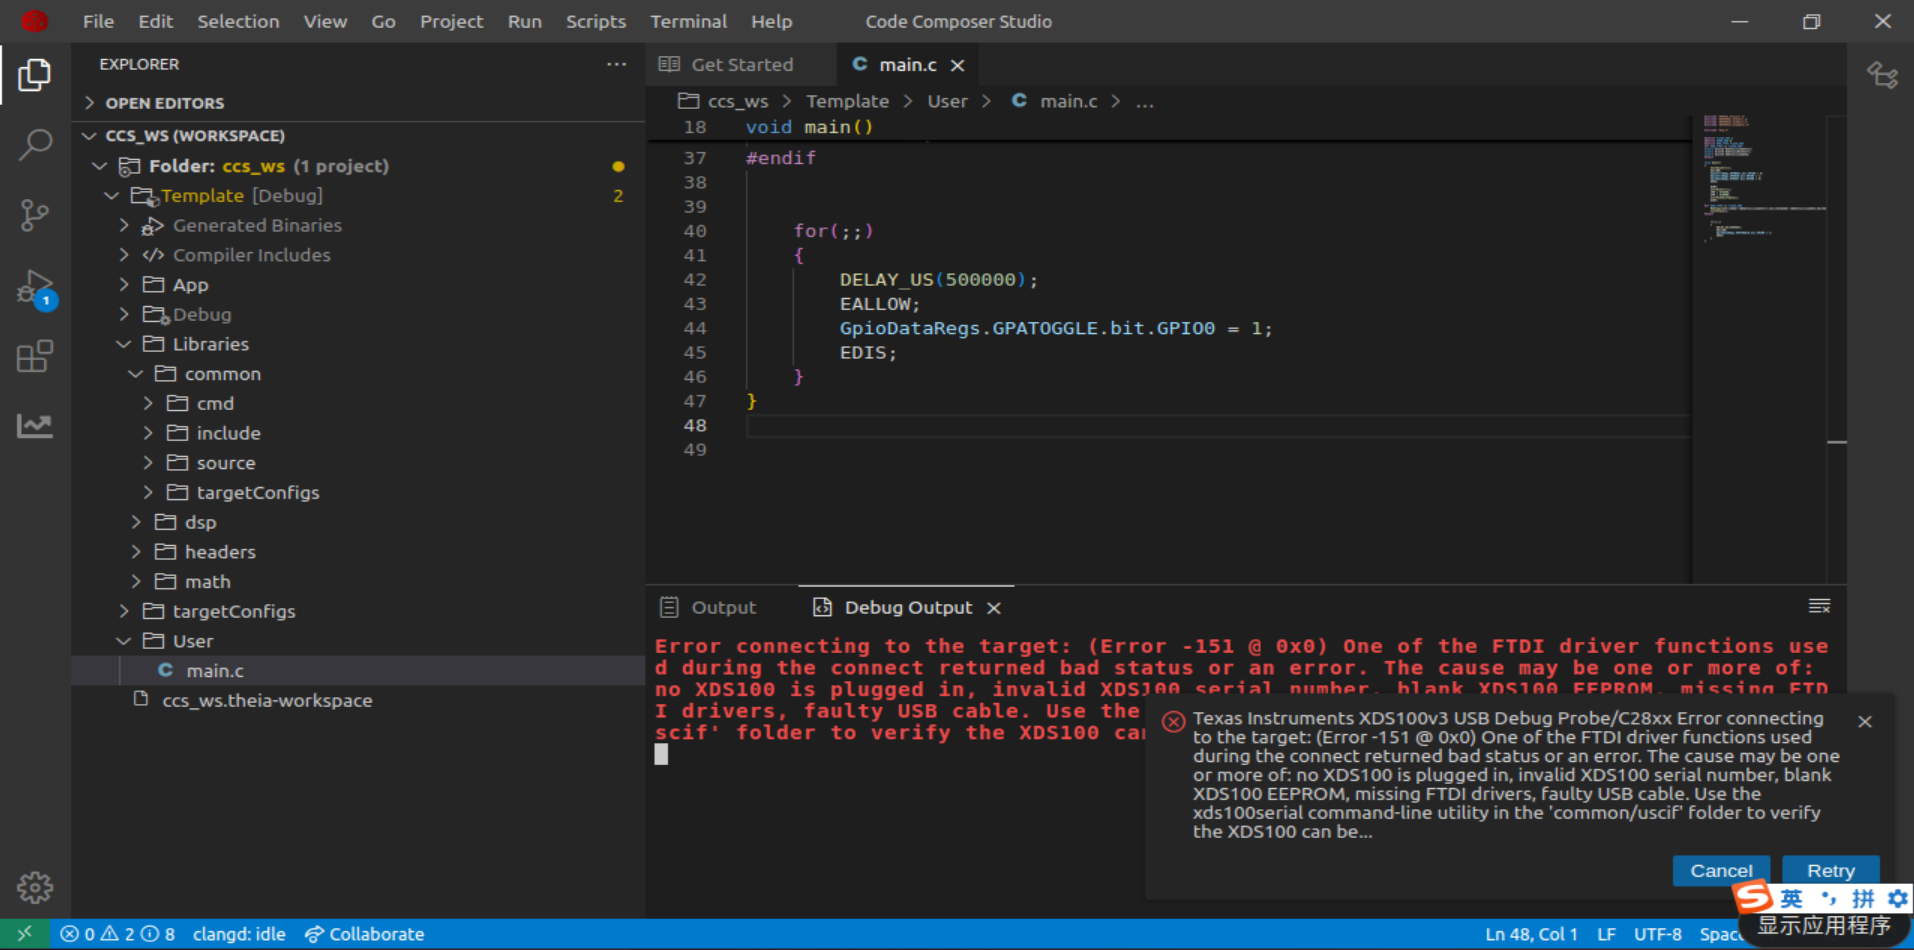1914x950 pixels.
Task: Open Explorer's more actions ellipsis
Action: pyautogui.click(x=616, y=64)
